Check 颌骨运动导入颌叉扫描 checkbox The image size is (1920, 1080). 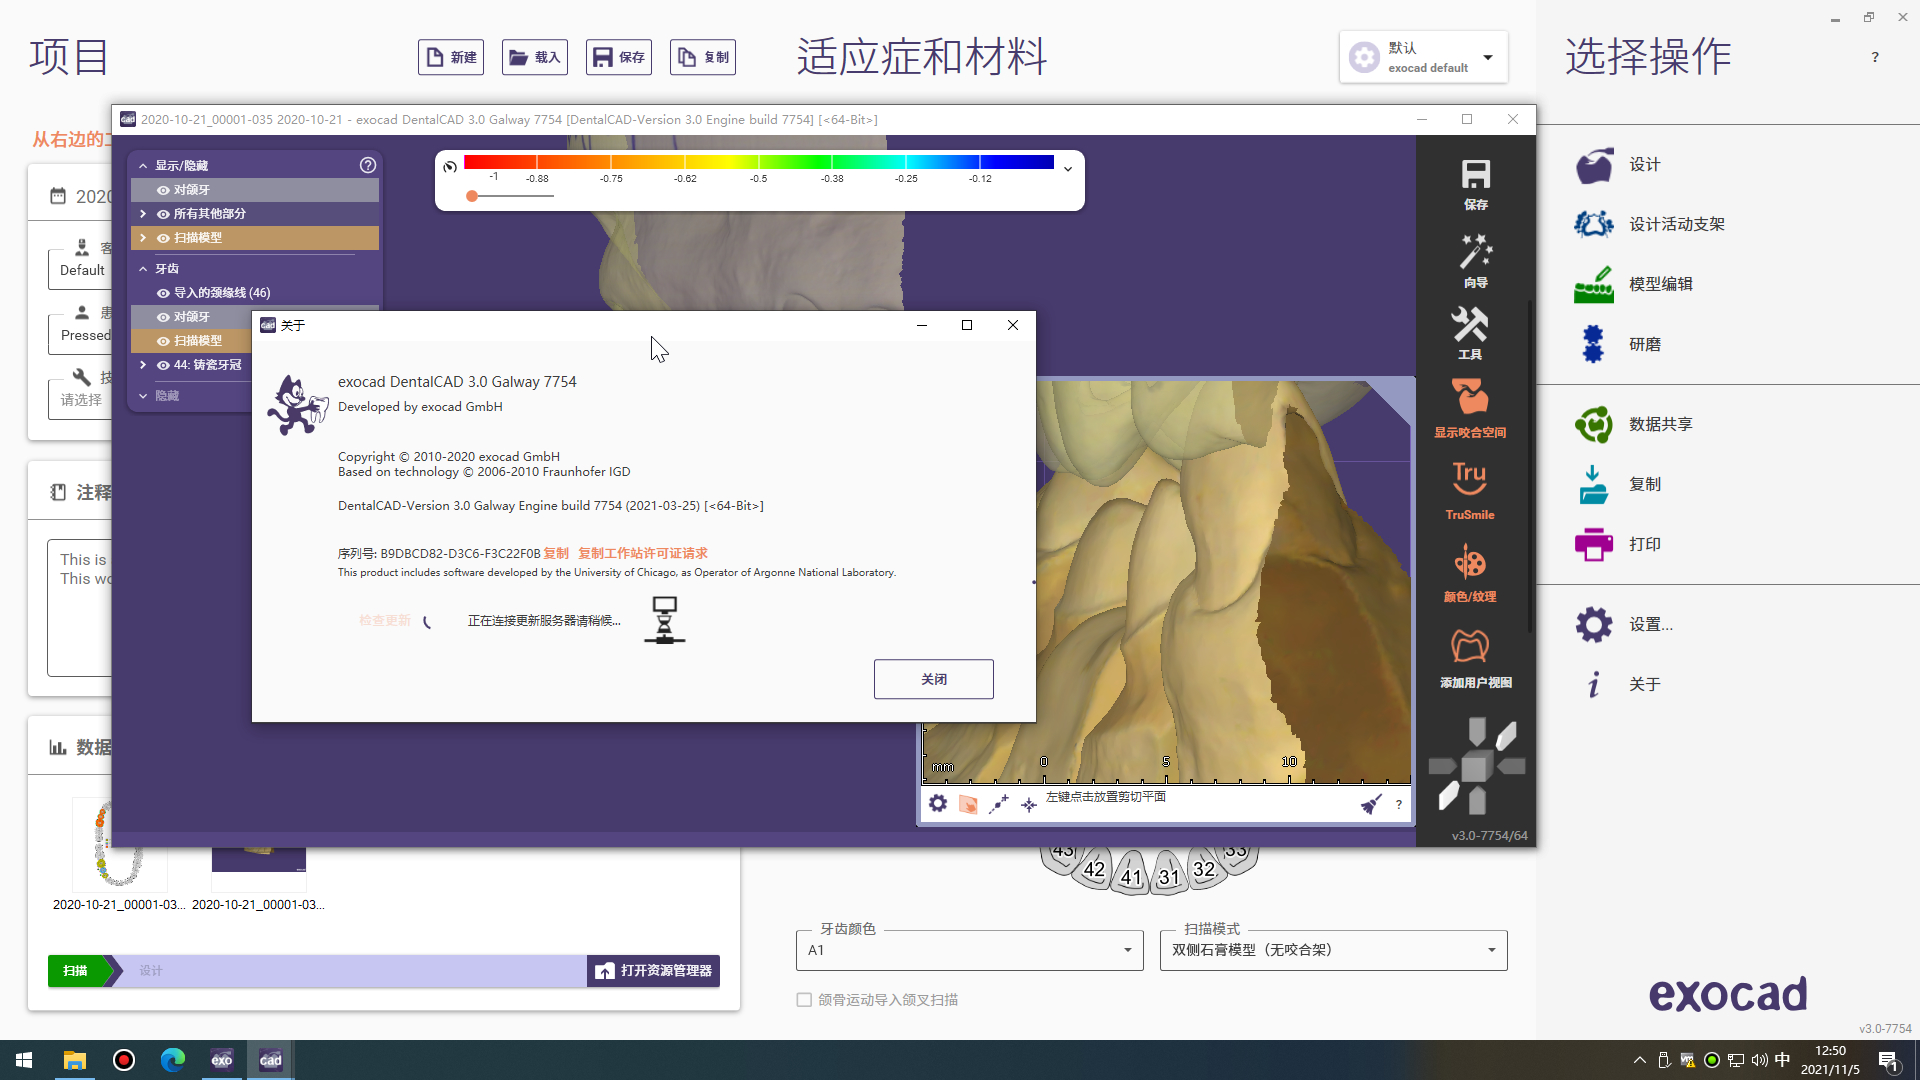coord(804,1000)
